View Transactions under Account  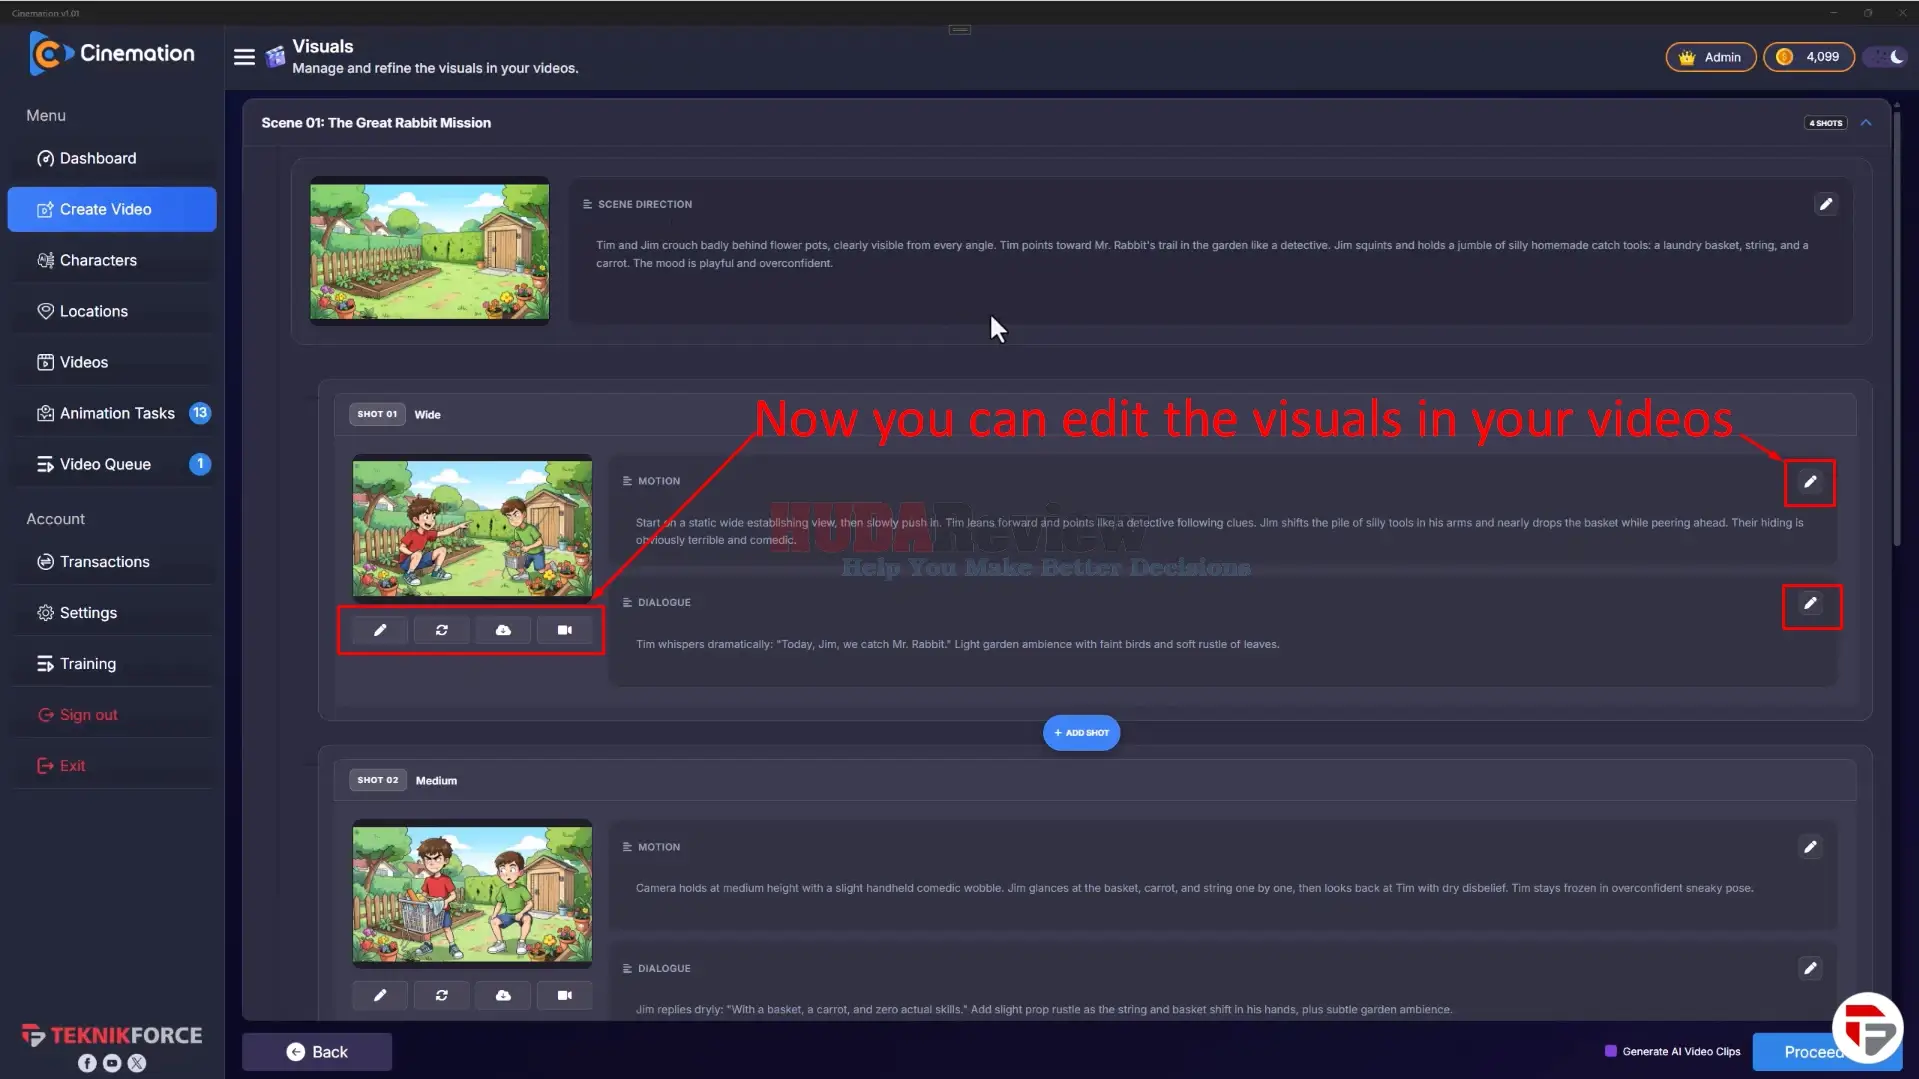click(x=112, y=562)
